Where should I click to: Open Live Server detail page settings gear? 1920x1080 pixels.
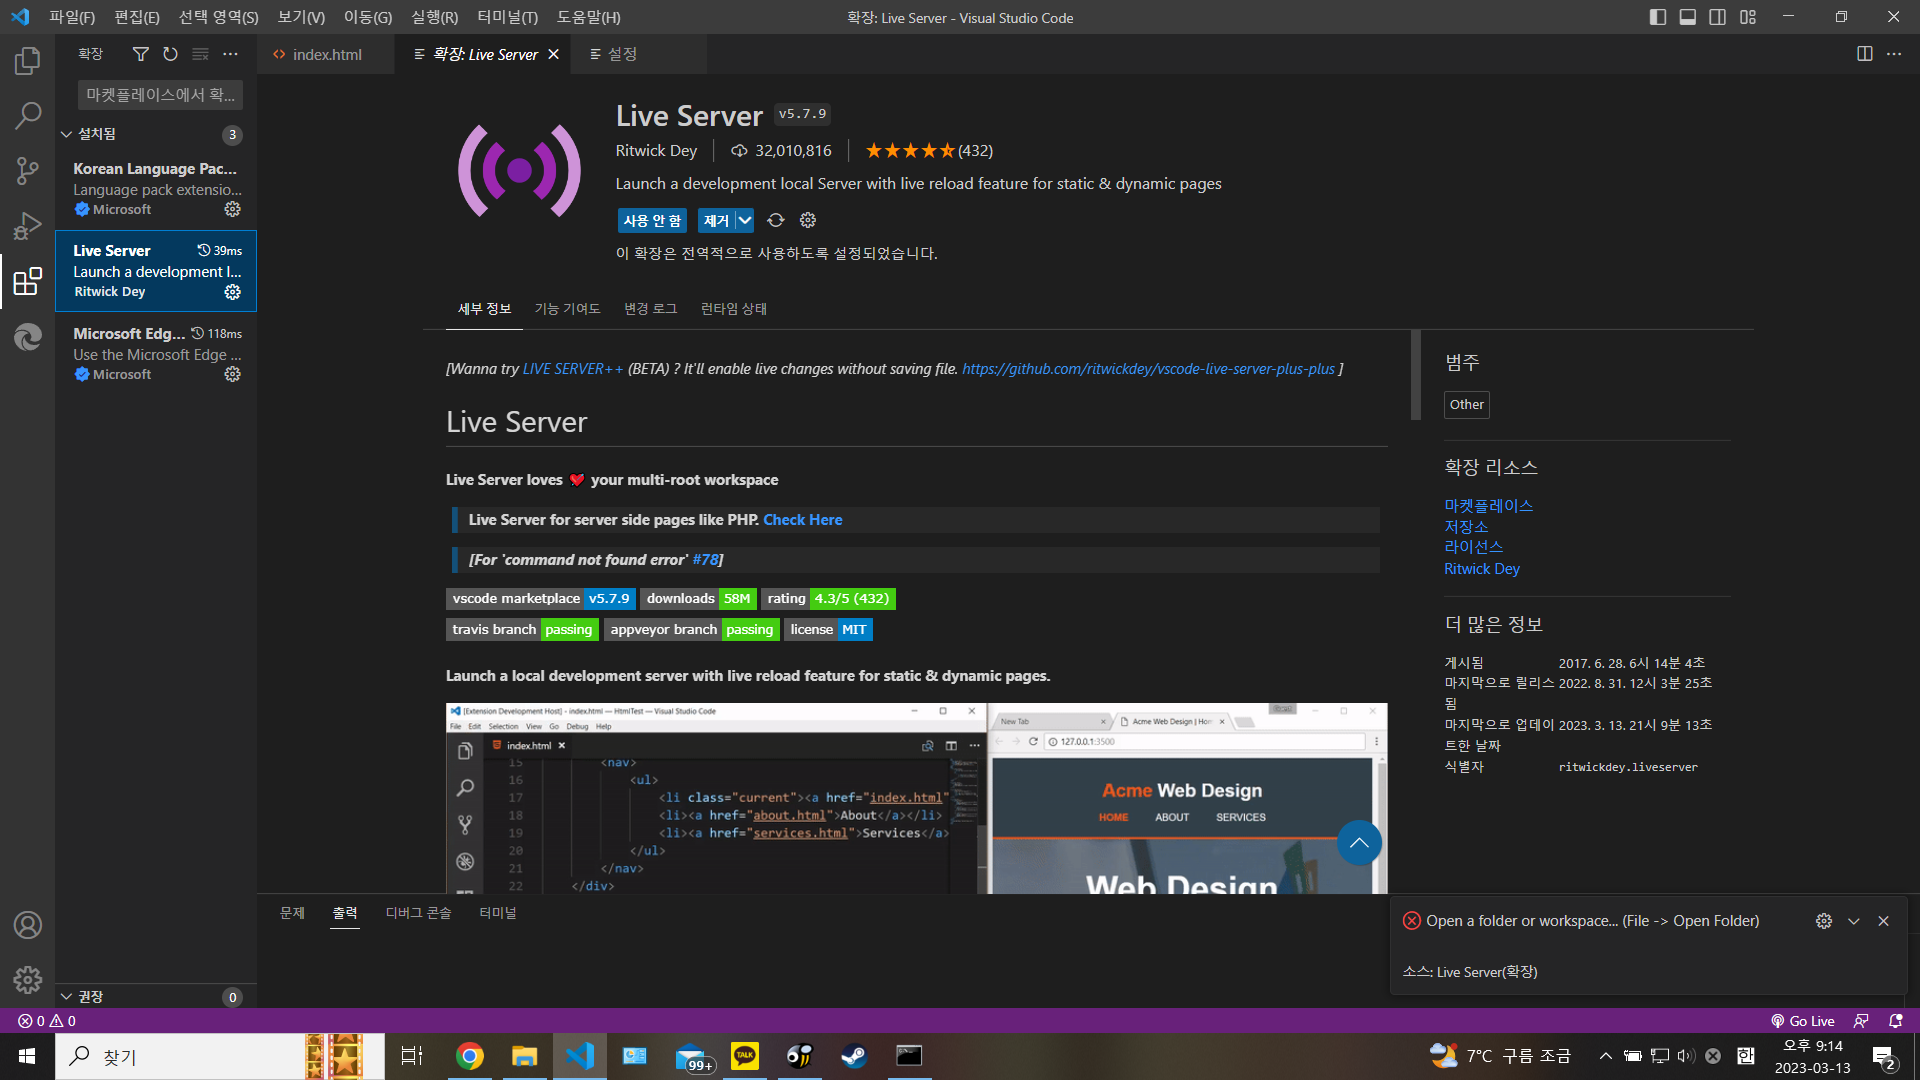click(808, 220)
